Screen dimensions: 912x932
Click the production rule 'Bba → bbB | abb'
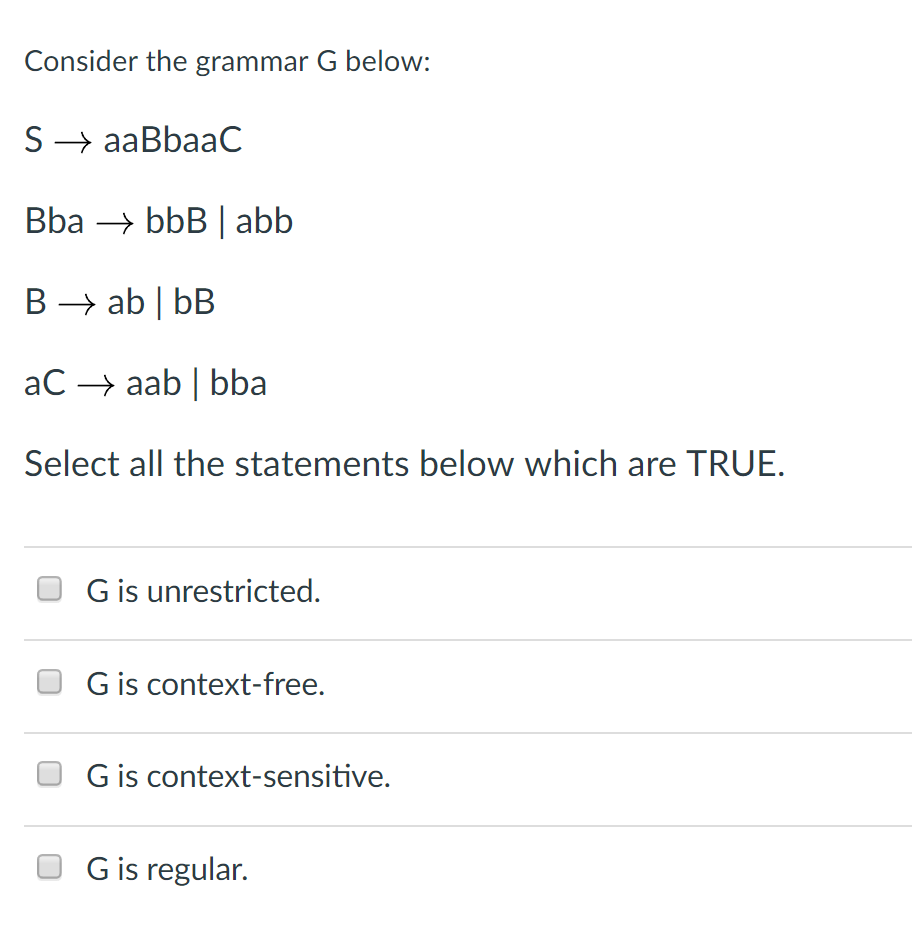click(158, 221)
